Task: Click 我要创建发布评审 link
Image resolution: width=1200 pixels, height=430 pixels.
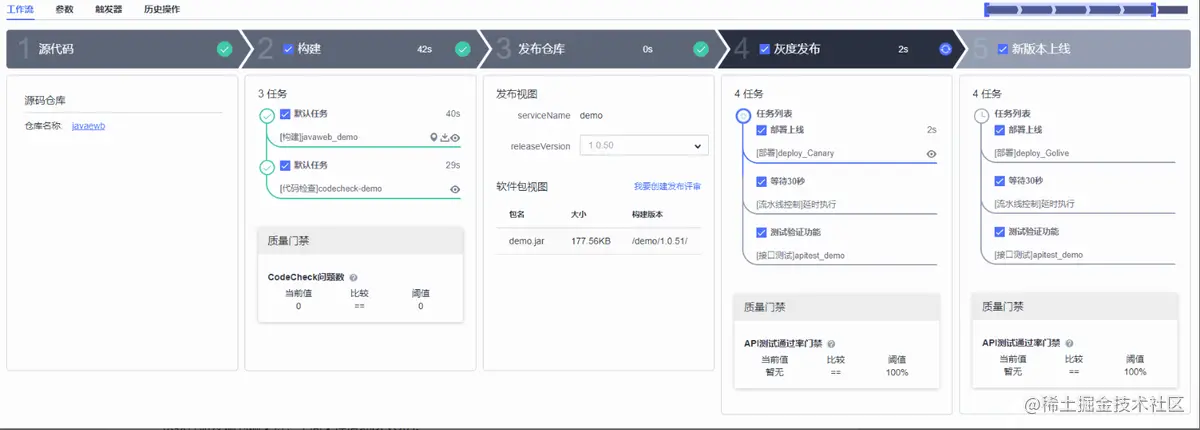Action: pyautogui.click(x=667, y=187)
